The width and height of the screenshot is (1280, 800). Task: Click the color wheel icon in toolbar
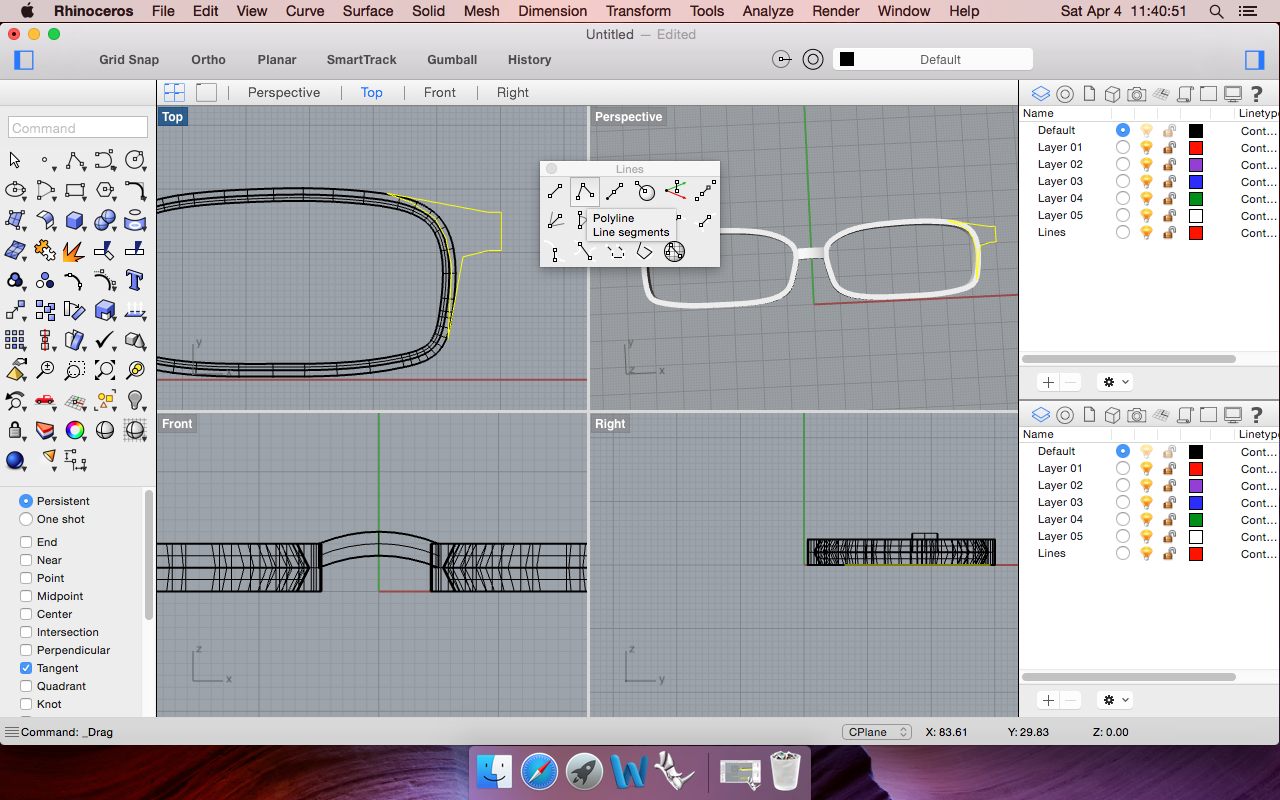pyautogui.click(x=75, y=431)
